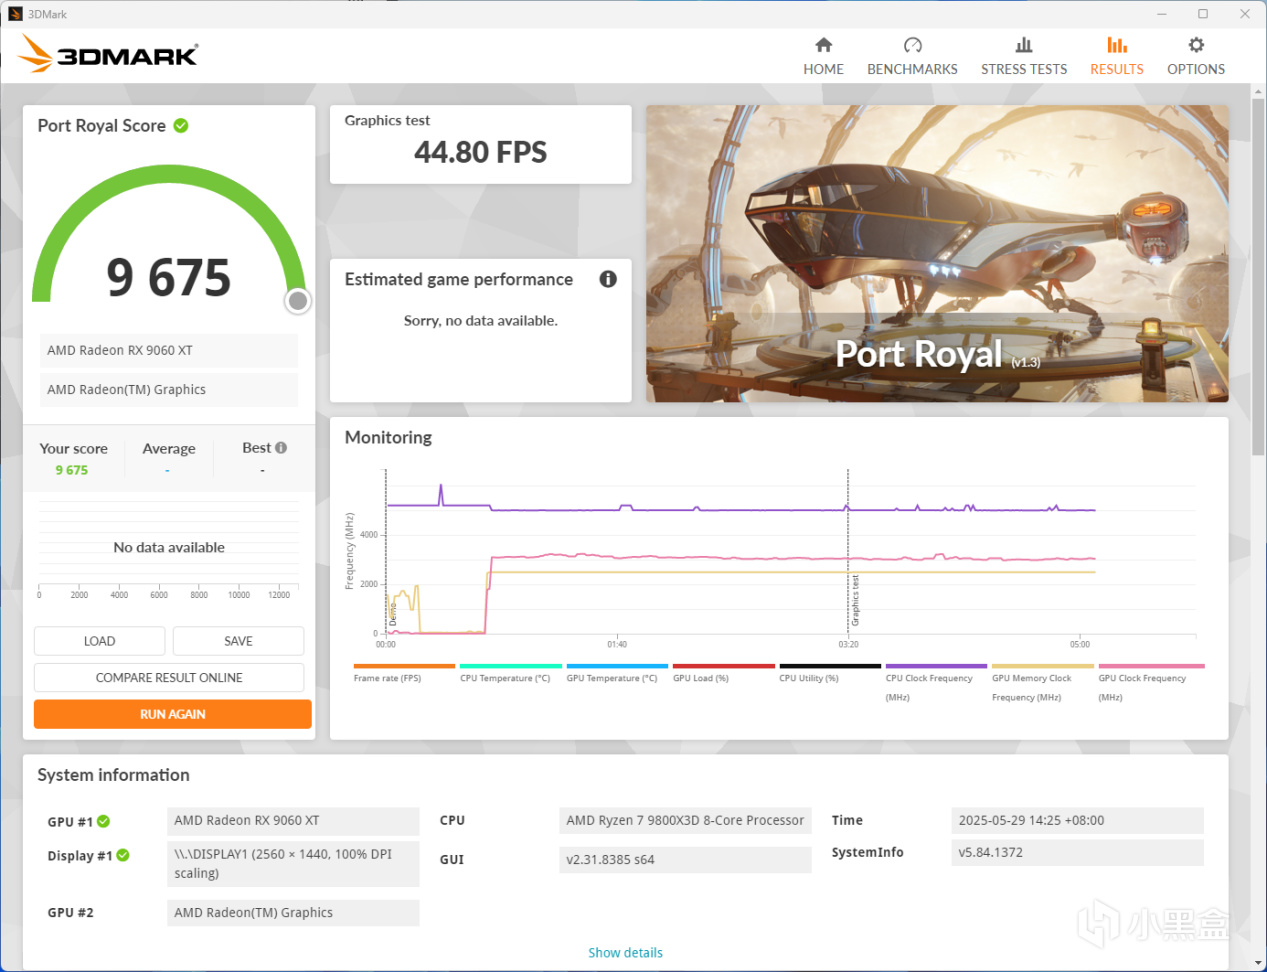Toggle the CPU Utility (%) legend

830,674
